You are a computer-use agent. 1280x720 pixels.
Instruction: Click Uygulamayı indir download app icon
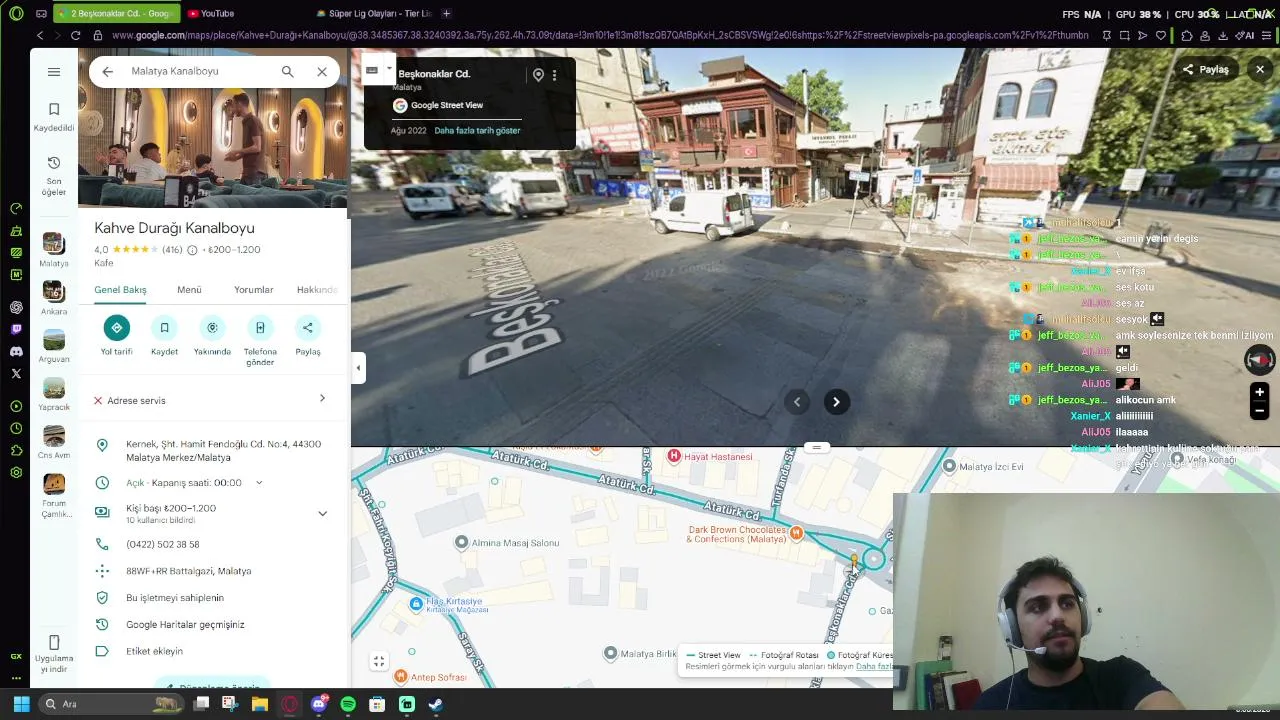(54, 654)
